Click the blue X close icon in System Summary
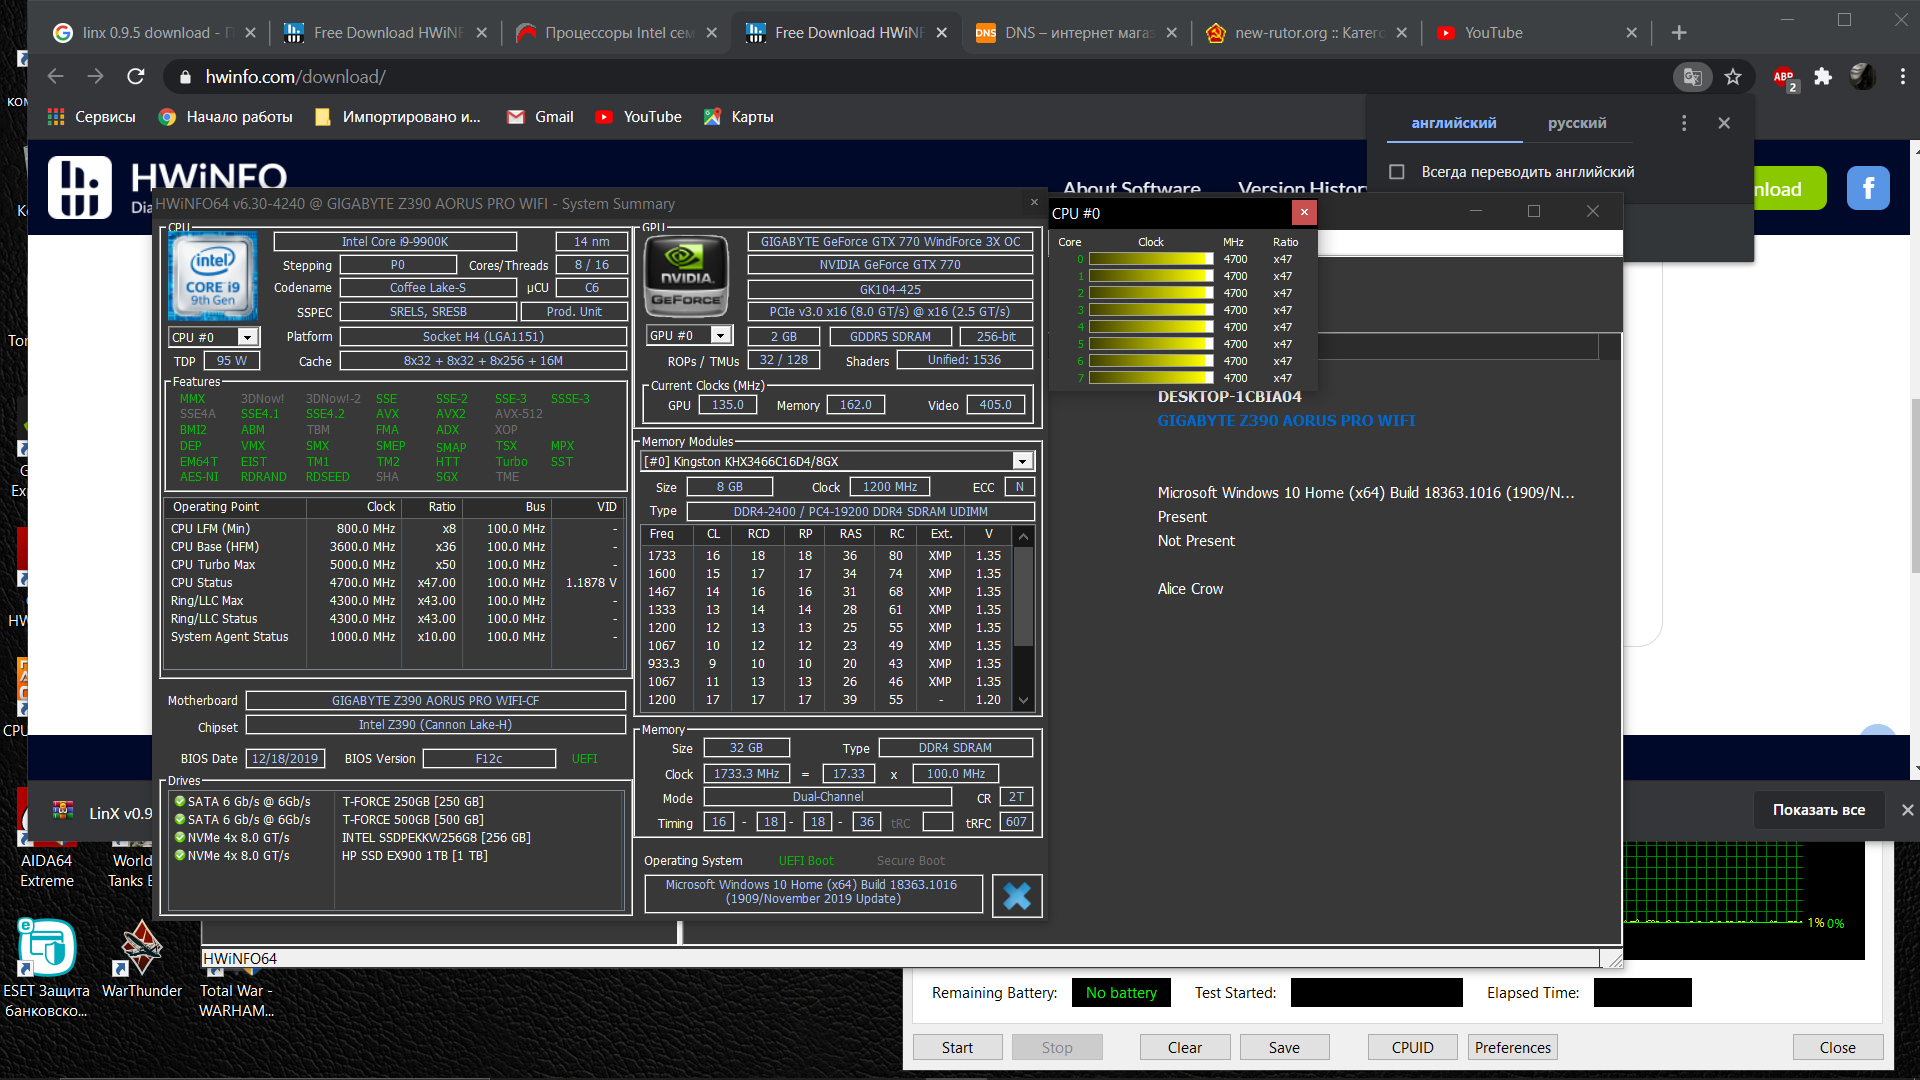 tap(1017, 896)
